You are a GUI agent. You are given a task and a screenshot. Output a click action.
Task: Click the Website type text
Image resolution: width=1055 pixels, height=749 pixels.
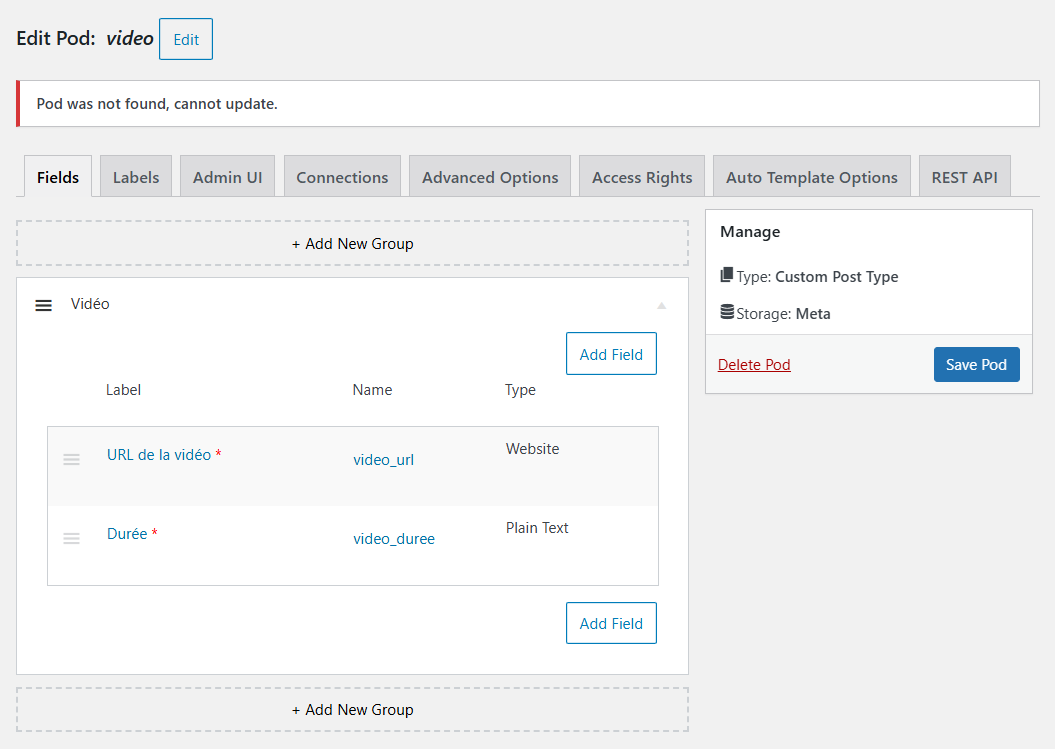[x=532, y=449]
